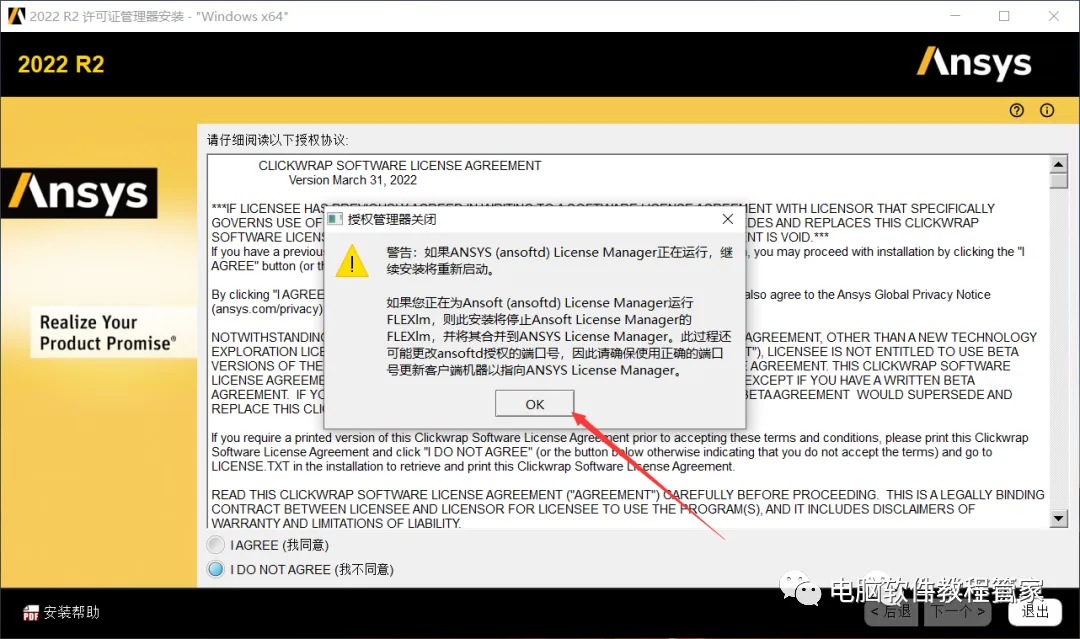Click the warning triangle icon in dialog
This screenshot has width=1080, height=639.
[x=352, y=261]
